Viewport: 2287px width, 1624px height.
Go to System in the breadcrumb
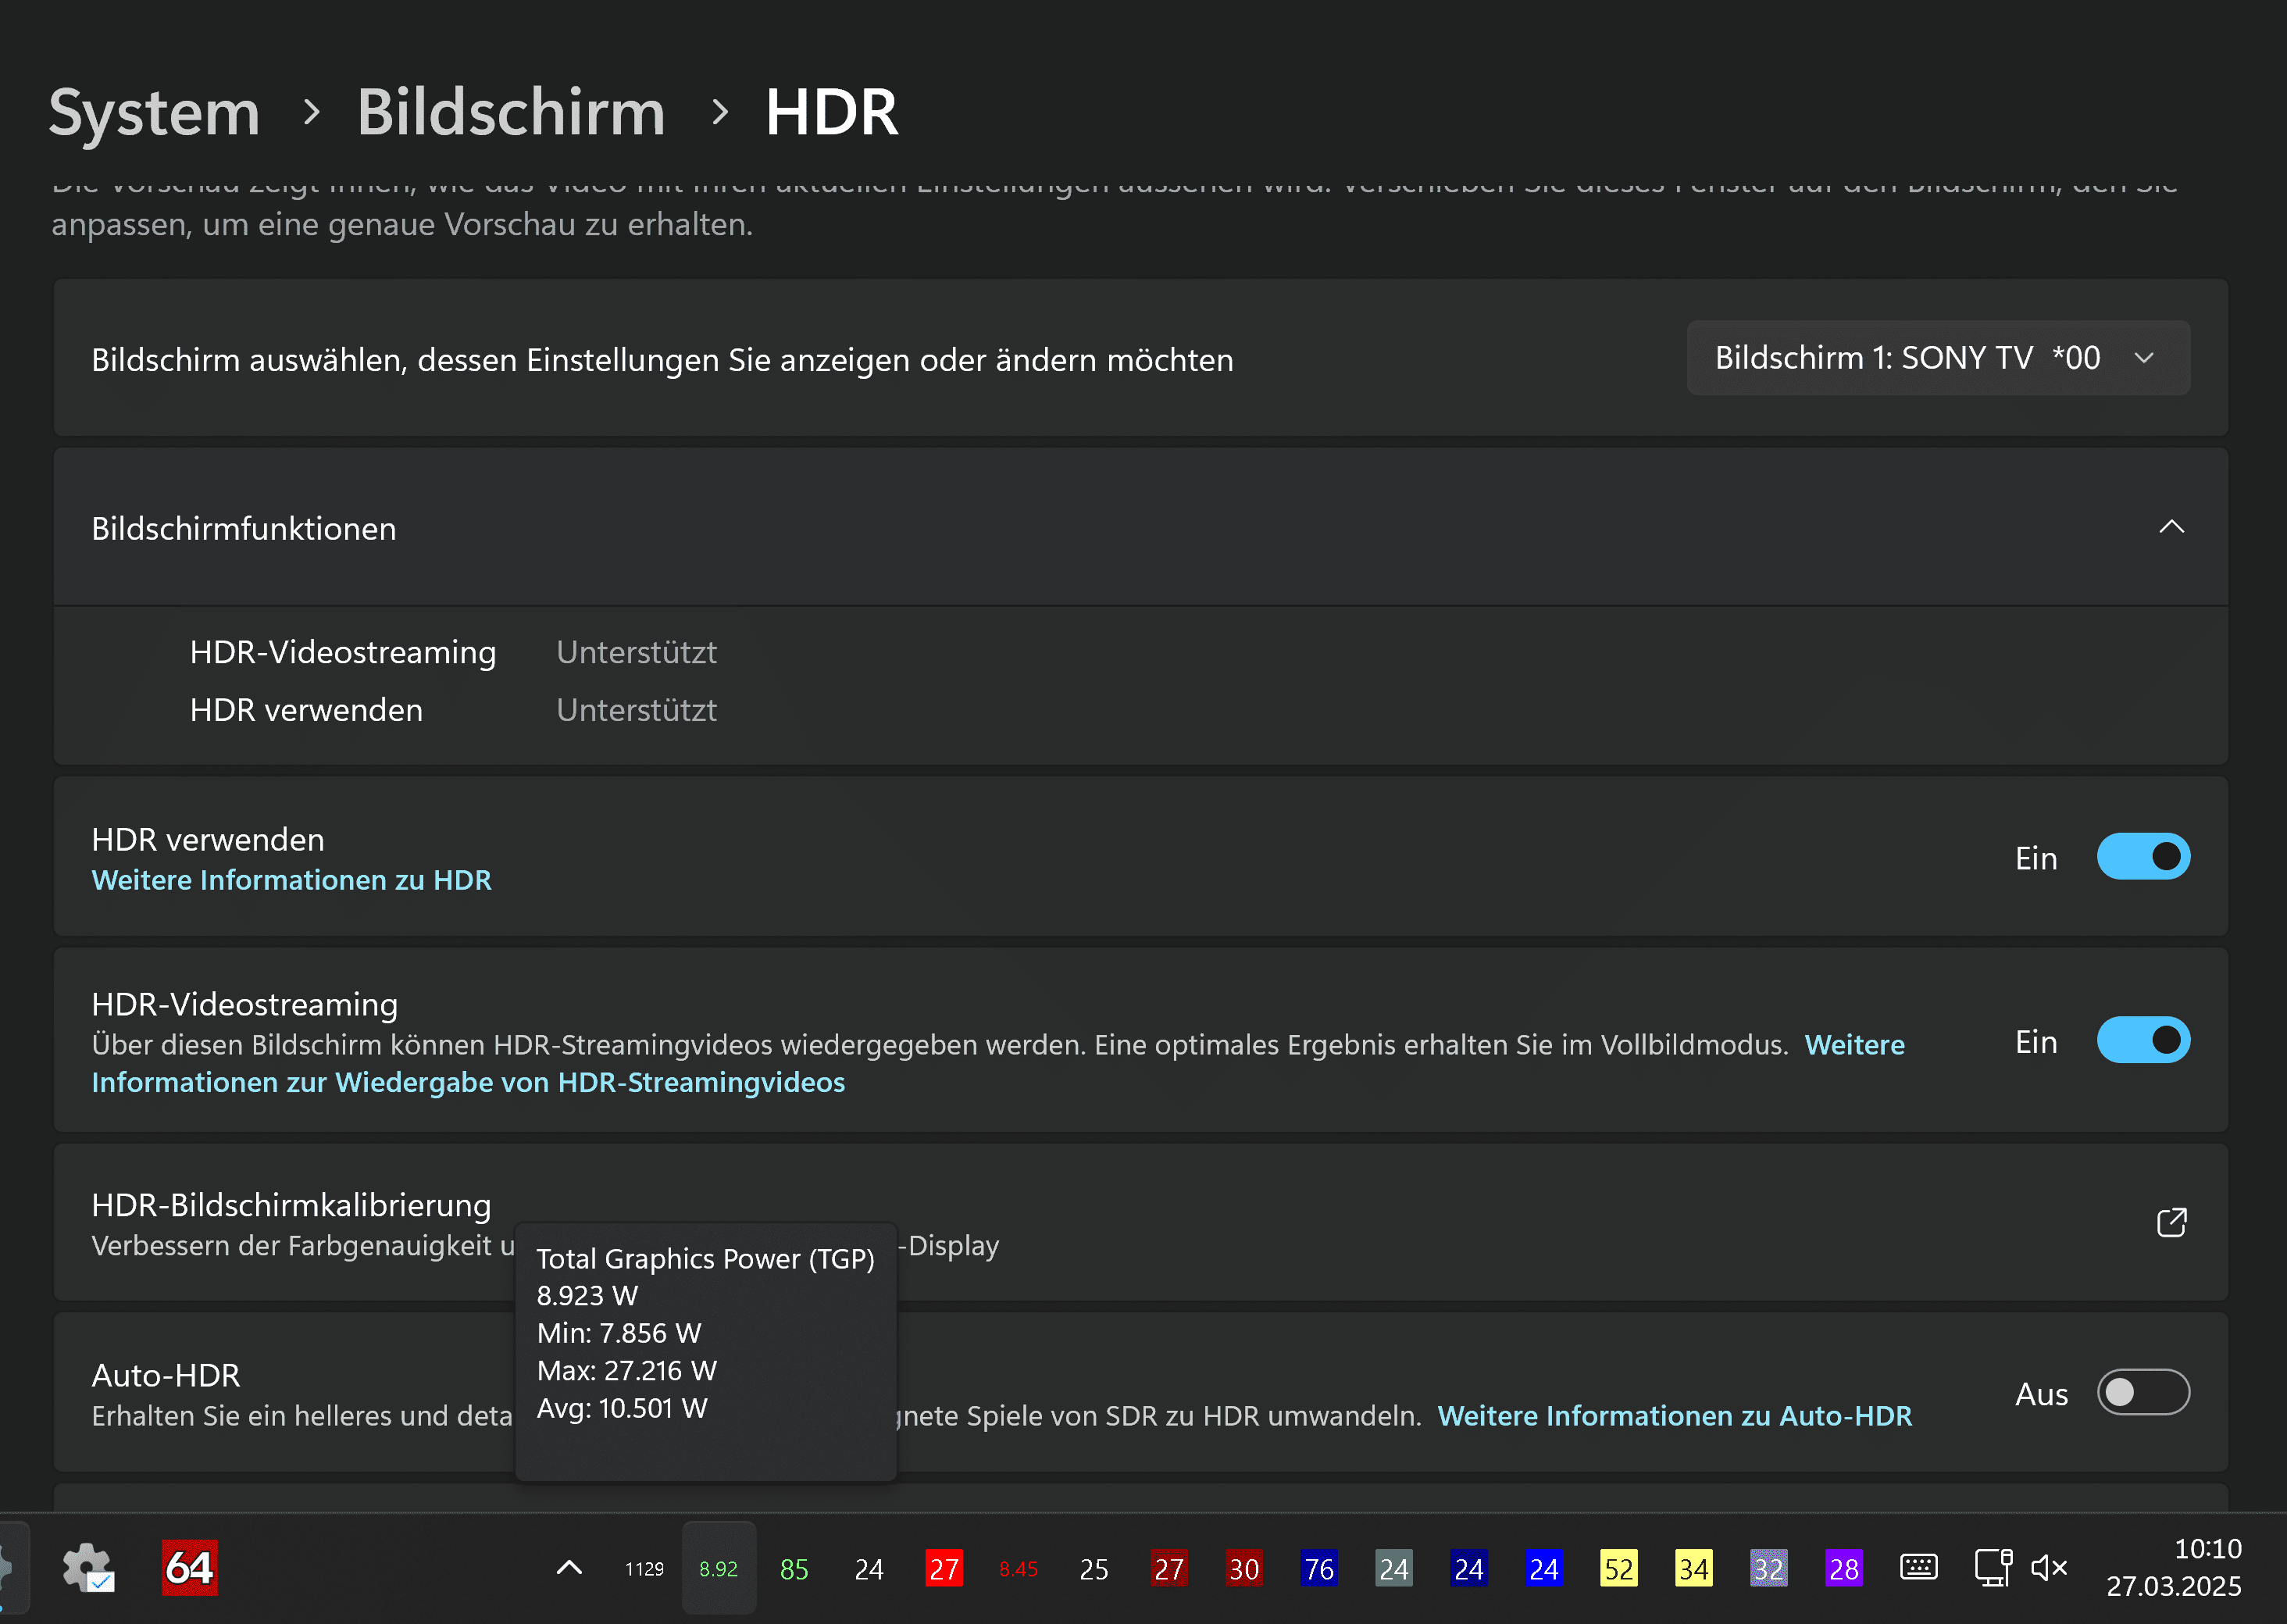pyautogui.click(x=155, y=112)
